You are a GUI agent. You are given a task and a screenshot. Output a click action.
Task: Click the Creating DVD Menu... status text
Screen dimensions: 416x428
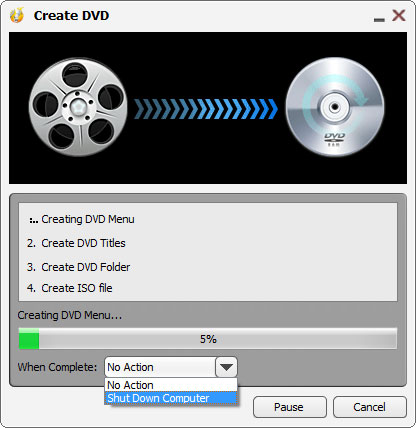[70, 315]
